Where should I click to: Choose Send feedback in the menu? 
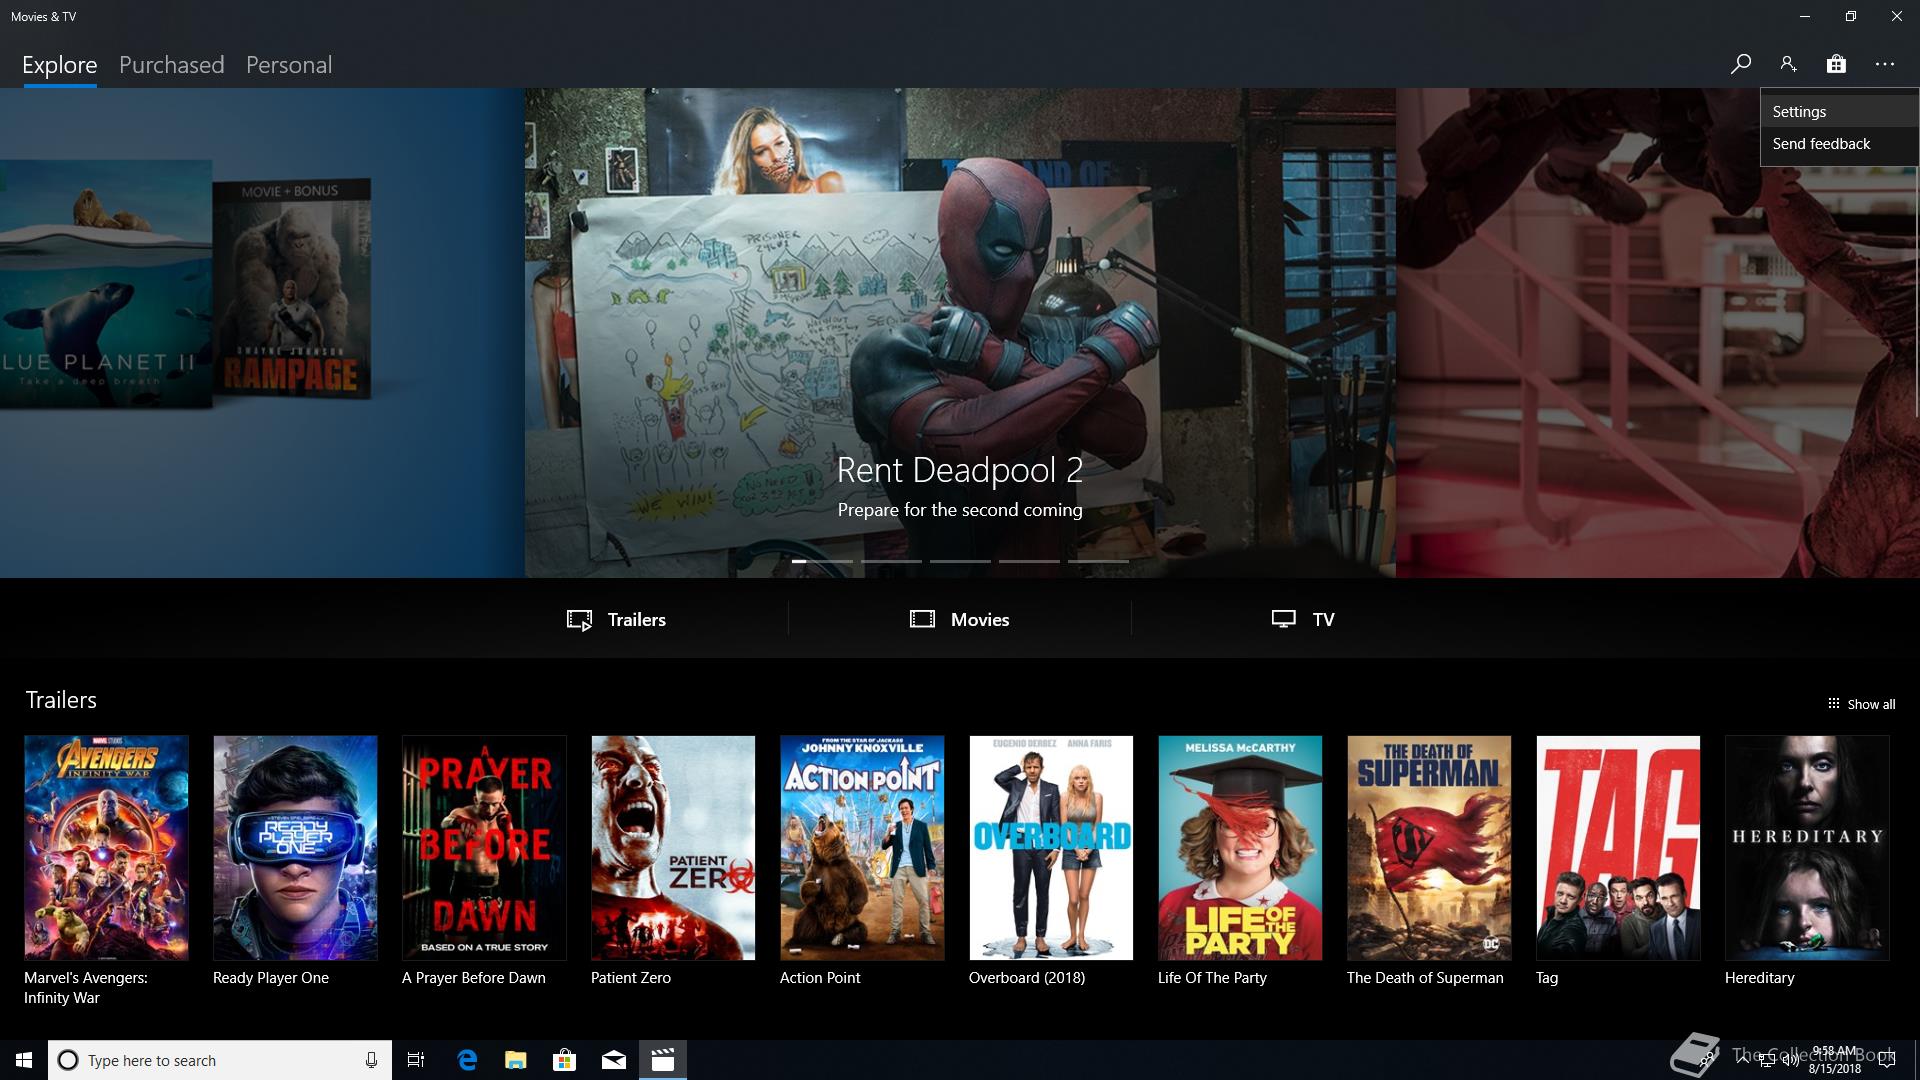(x=1838, y=144)
